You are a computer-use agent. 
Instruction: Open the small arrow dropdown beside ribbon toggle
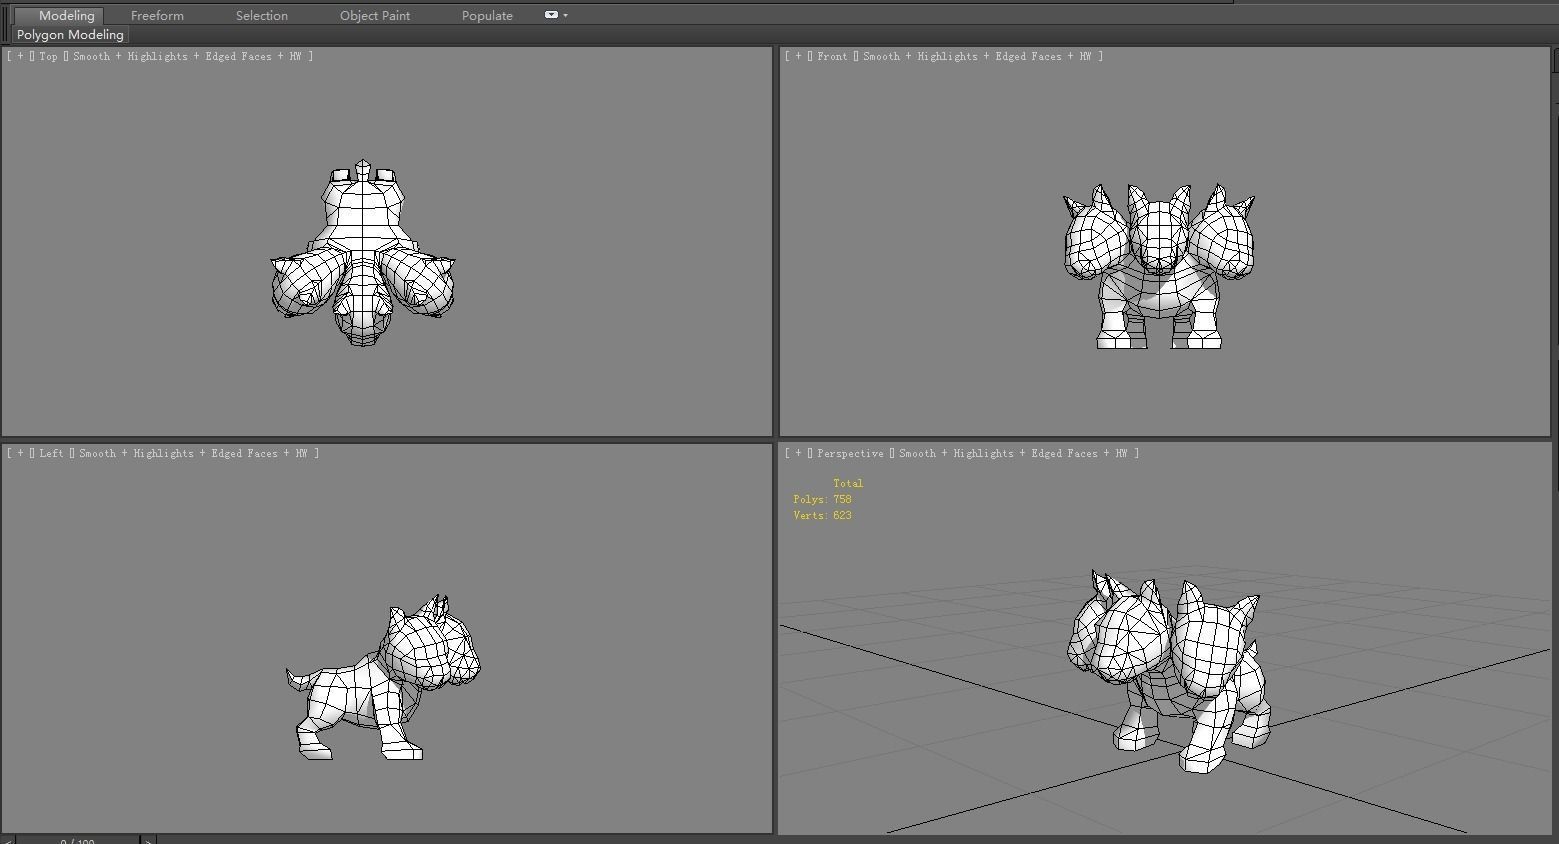point(566,15)
